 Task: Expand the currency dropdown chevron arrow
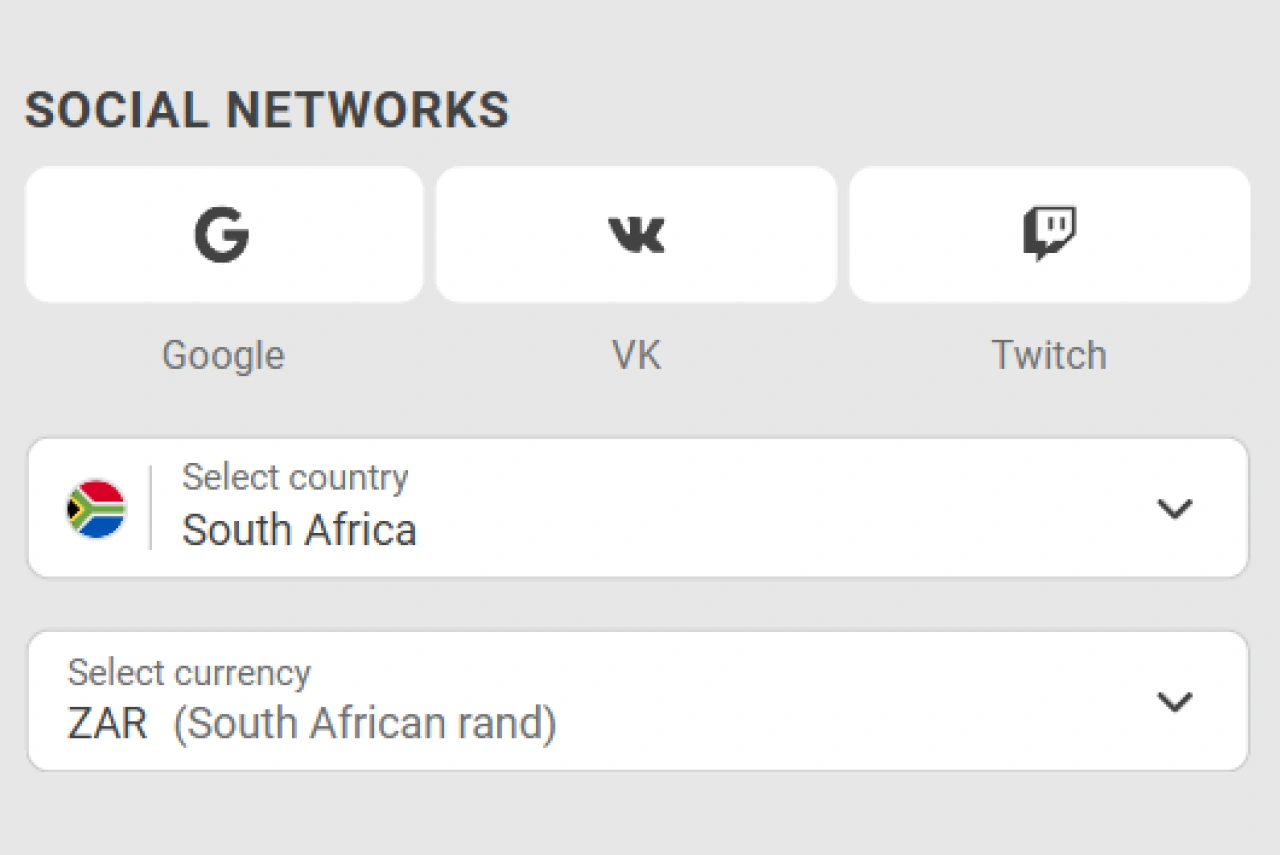pyautogui.click(x=1174, y=702)
